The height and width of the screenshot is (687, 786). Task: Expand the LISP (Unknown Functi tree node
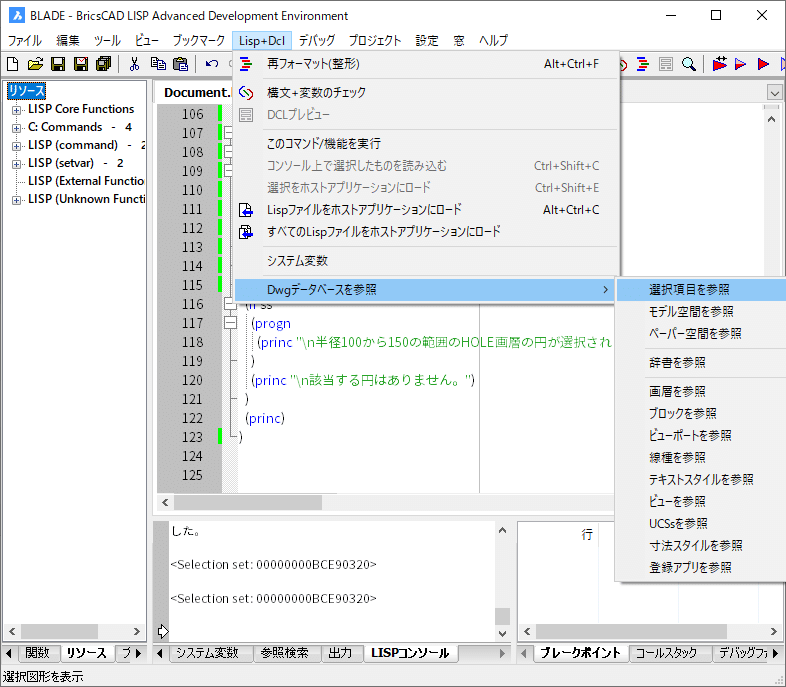pos(16,200)
